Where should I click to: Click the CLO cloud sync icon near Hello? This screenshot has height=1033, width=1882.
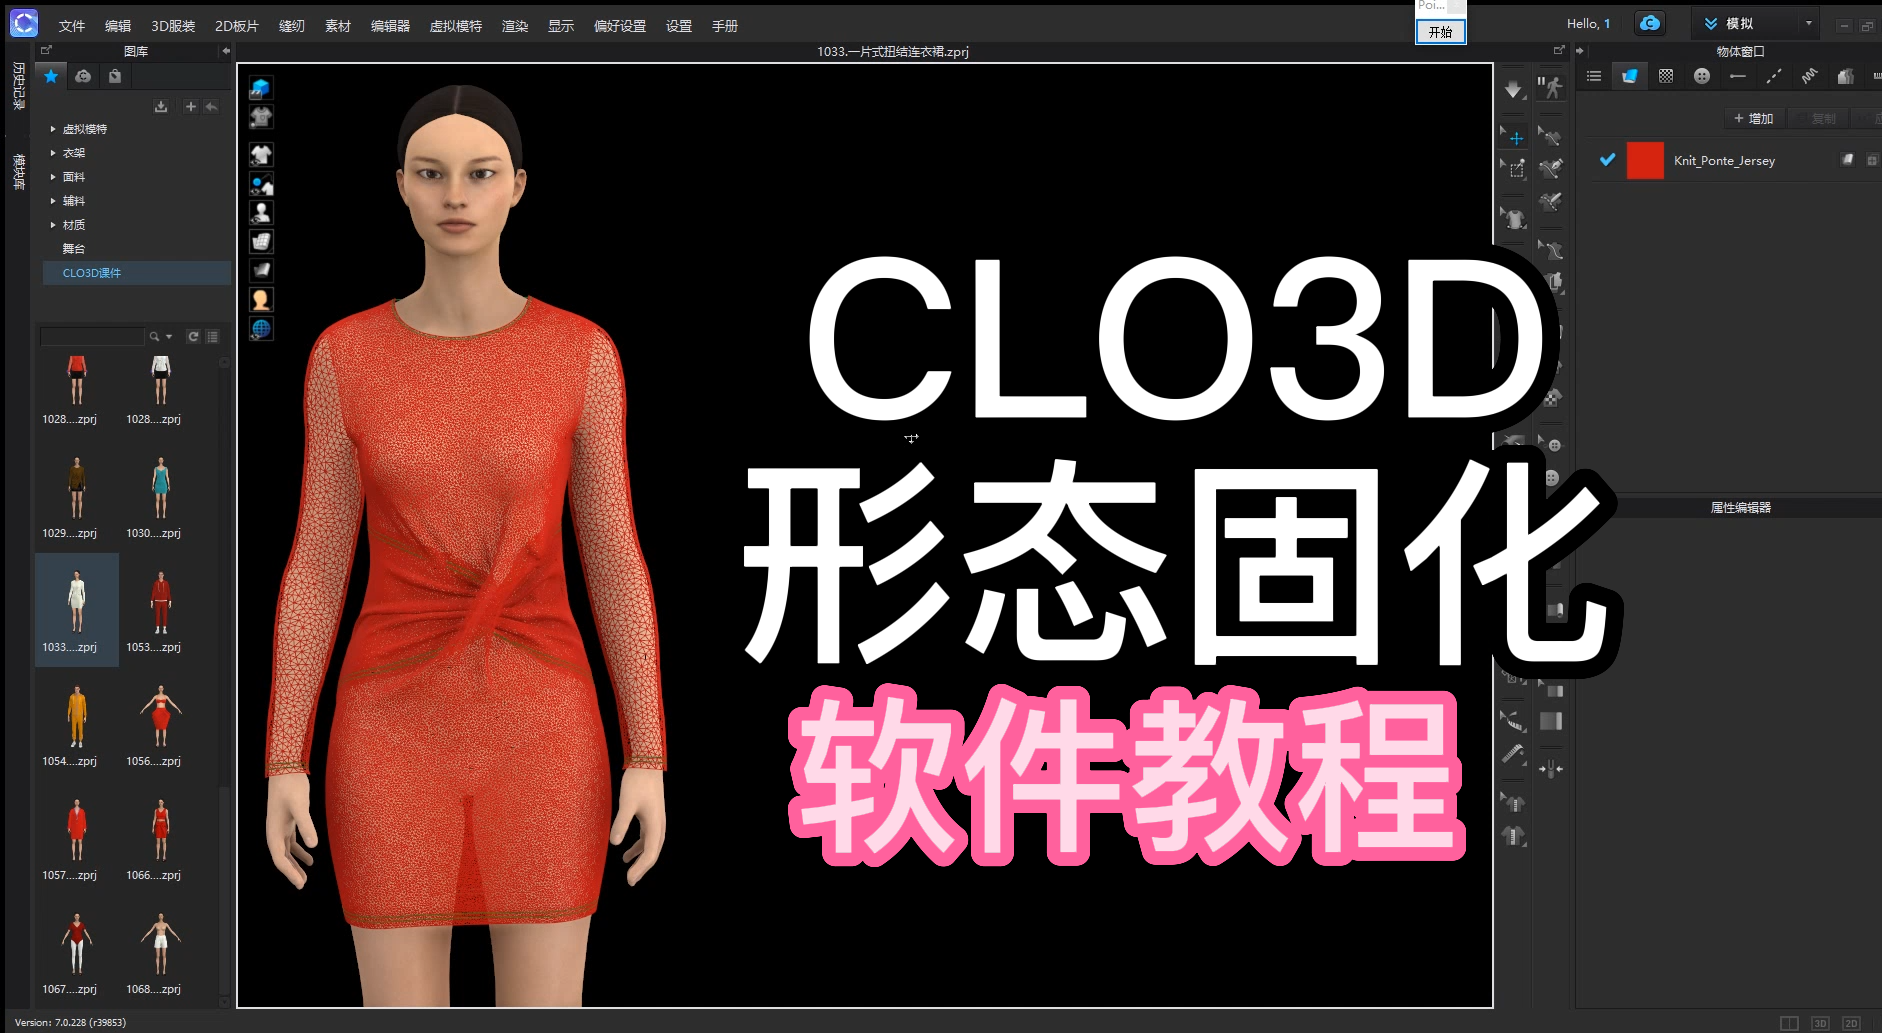coord(1650,23)
